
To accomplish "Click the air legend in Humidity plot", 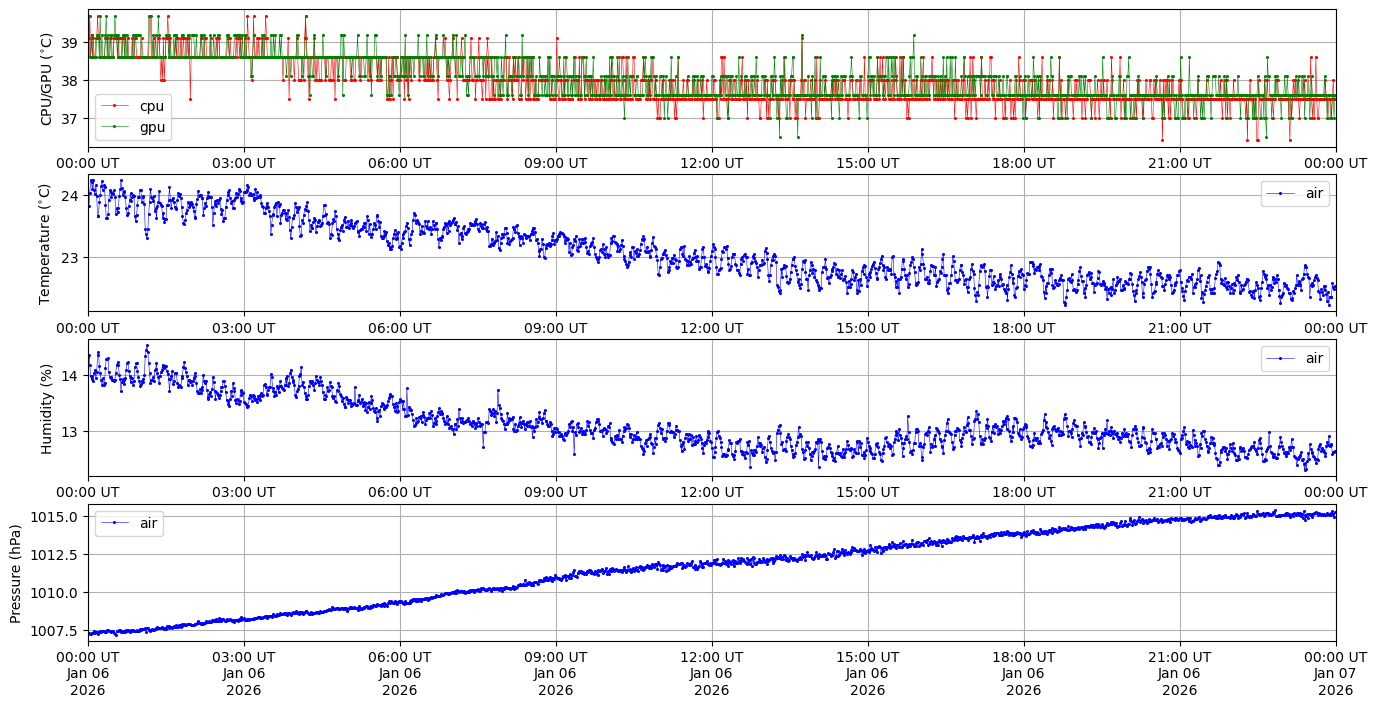I will (1295, 358).
